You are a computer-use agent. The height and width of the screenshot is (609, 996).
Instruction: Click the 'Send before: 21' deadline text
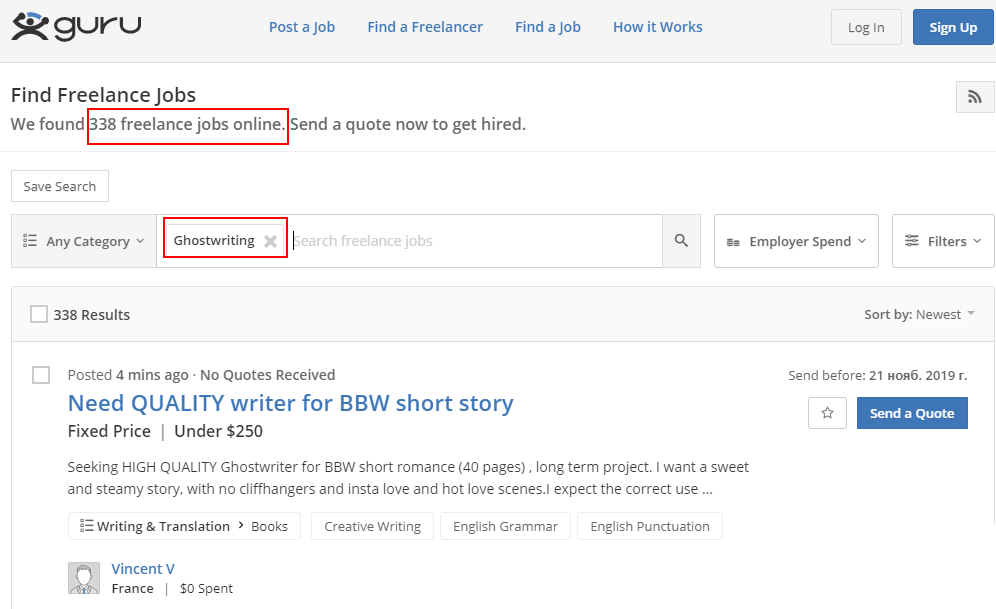click(x=878, y=375)
